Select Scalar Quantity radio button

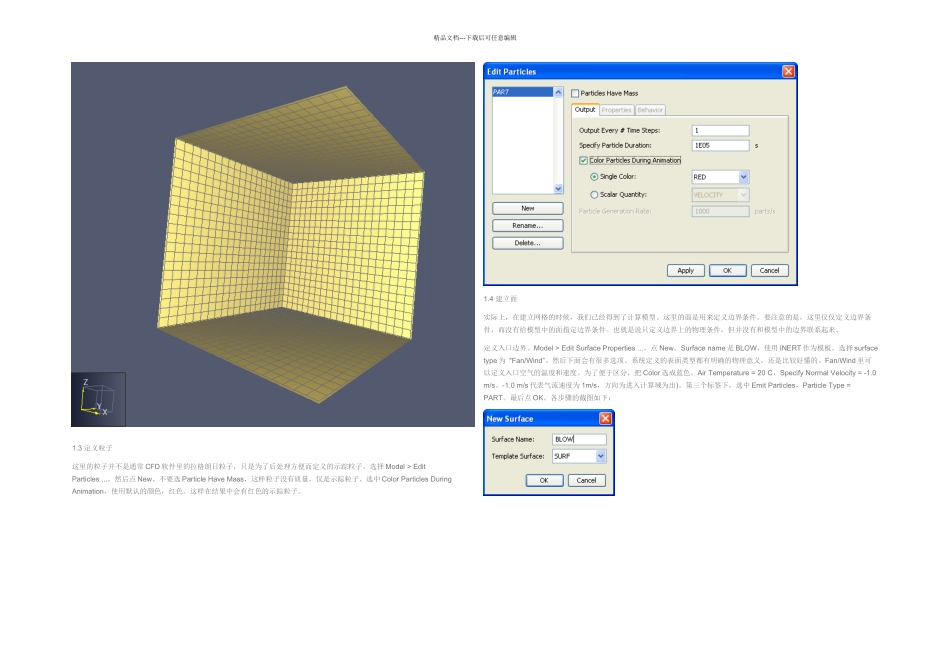594,195
